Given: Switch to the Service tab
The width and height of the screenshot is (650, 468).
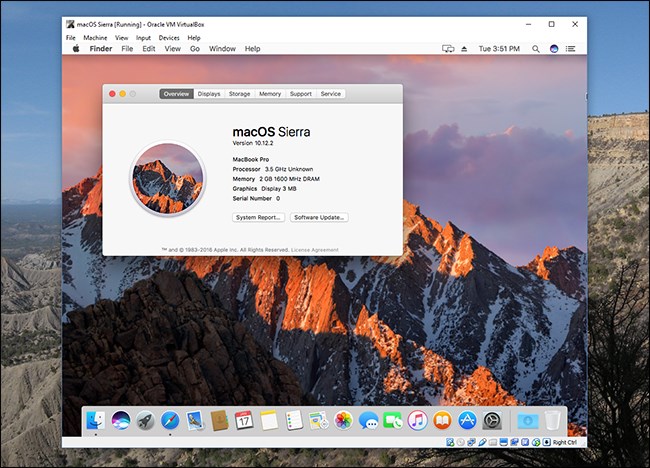Looking at the screenshot, I should (331, 94).
